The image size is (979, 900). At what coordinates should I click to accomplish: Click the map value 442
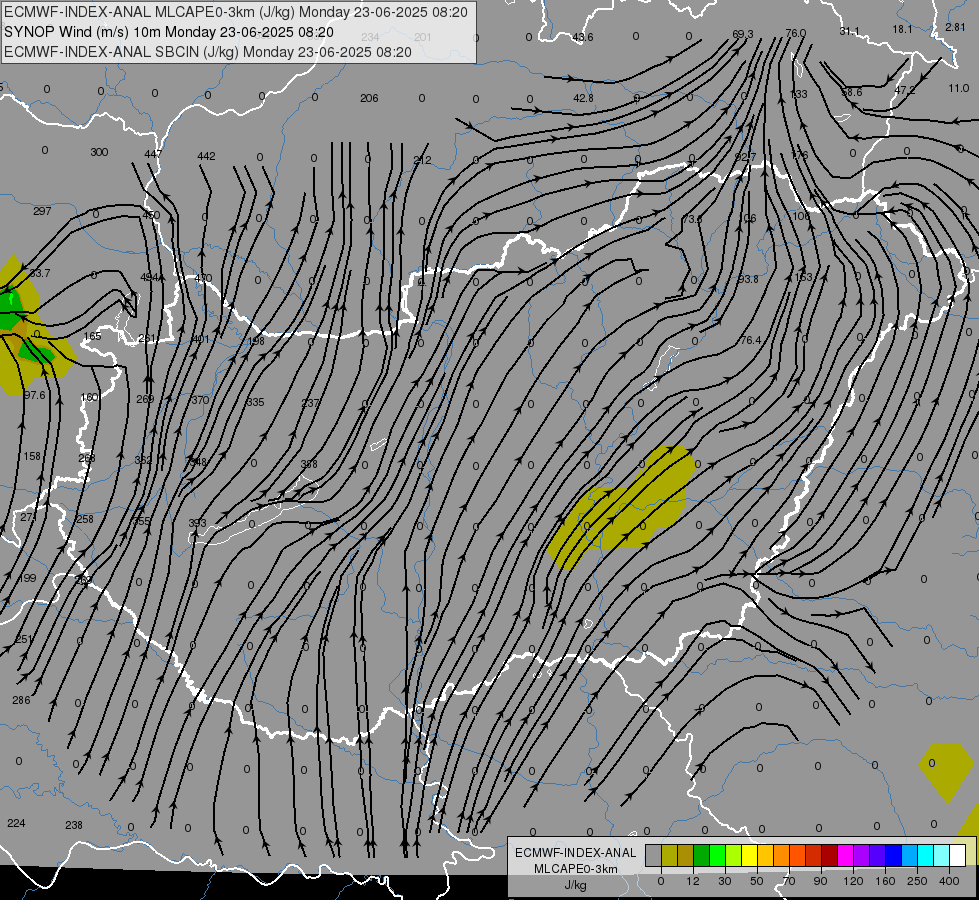point(206,156)
